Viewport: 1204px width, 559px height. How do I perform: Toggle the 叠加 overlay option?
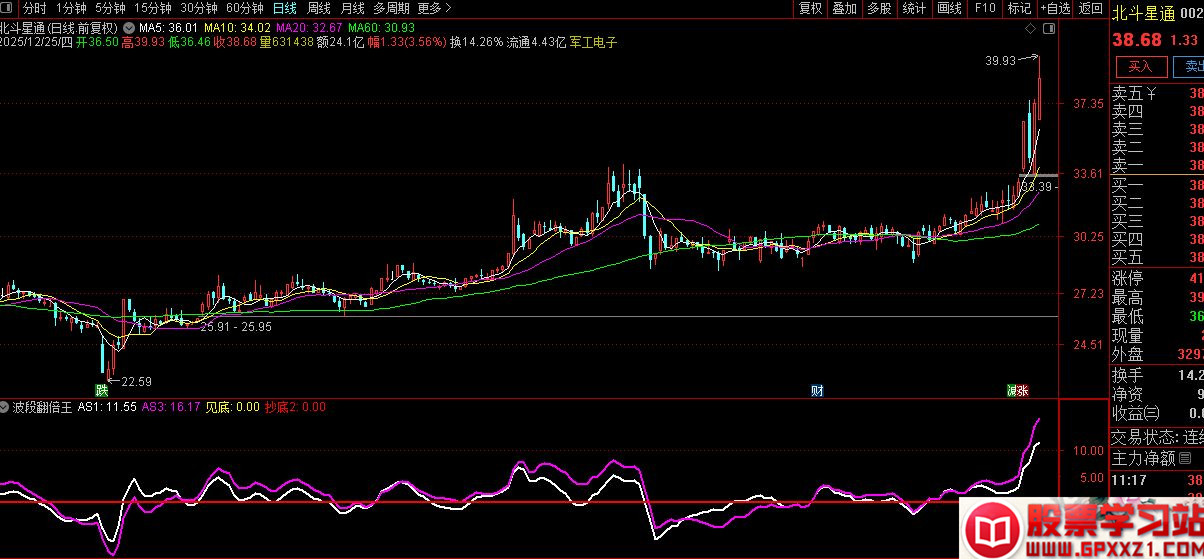[x=844, y=8]
